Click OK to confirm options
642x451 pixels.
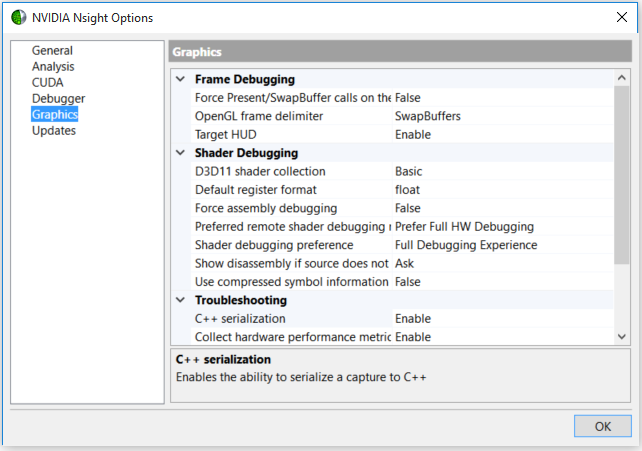coord(602,426)
